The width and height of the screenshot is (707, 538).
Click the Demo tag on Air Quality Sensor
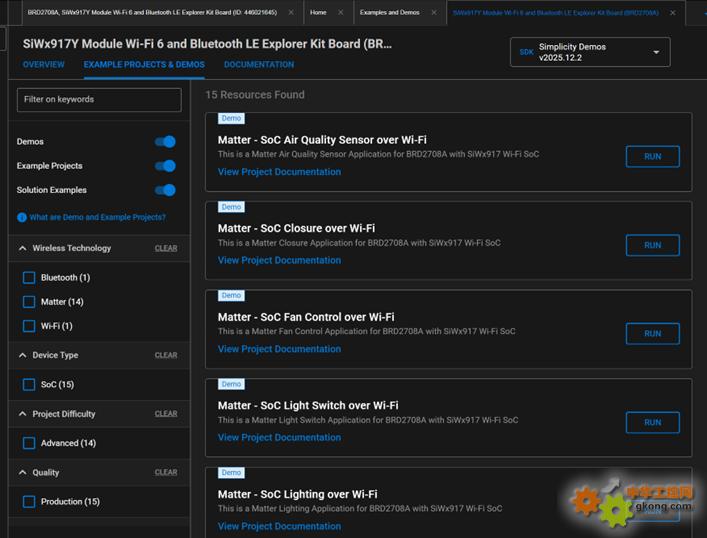(x=231, y=118)
